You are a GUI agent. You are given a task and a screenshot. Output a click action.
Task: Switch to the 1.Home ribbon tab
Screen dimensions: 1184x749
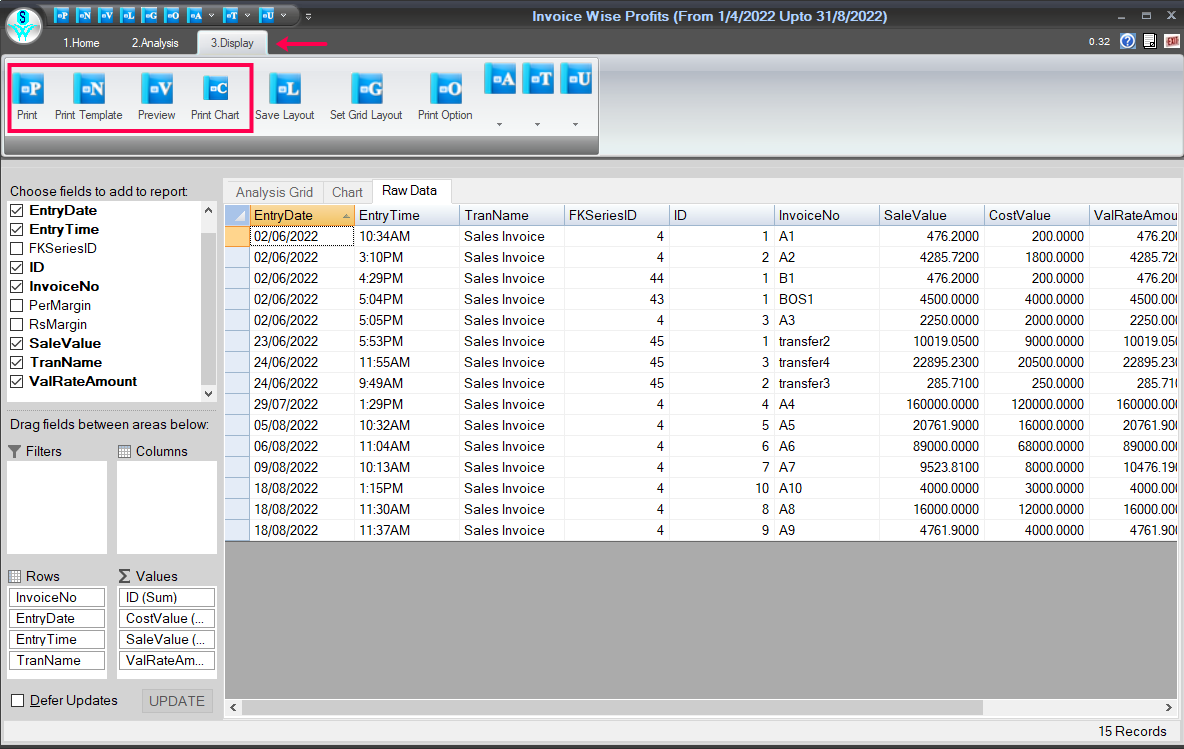(x=81, y=43)
